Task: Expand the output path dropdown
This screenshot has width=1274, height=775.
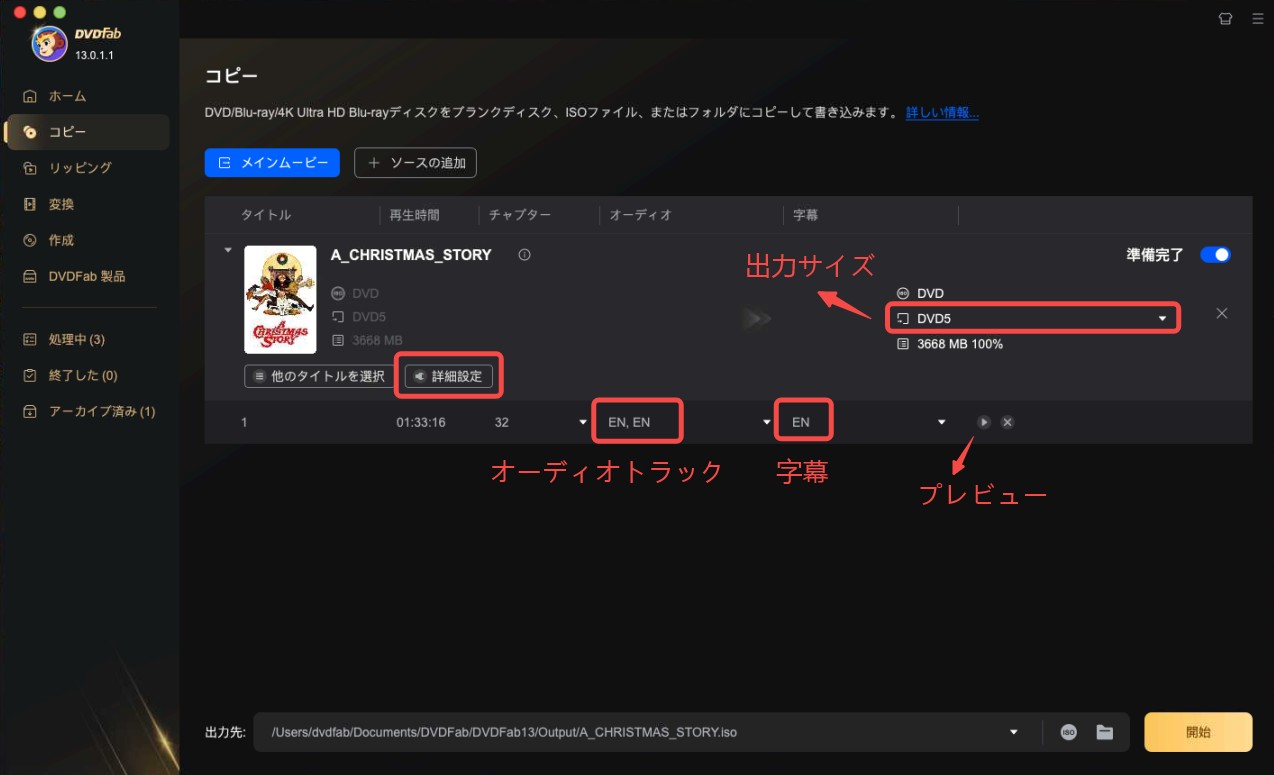Action: [x=1014, y=732]
